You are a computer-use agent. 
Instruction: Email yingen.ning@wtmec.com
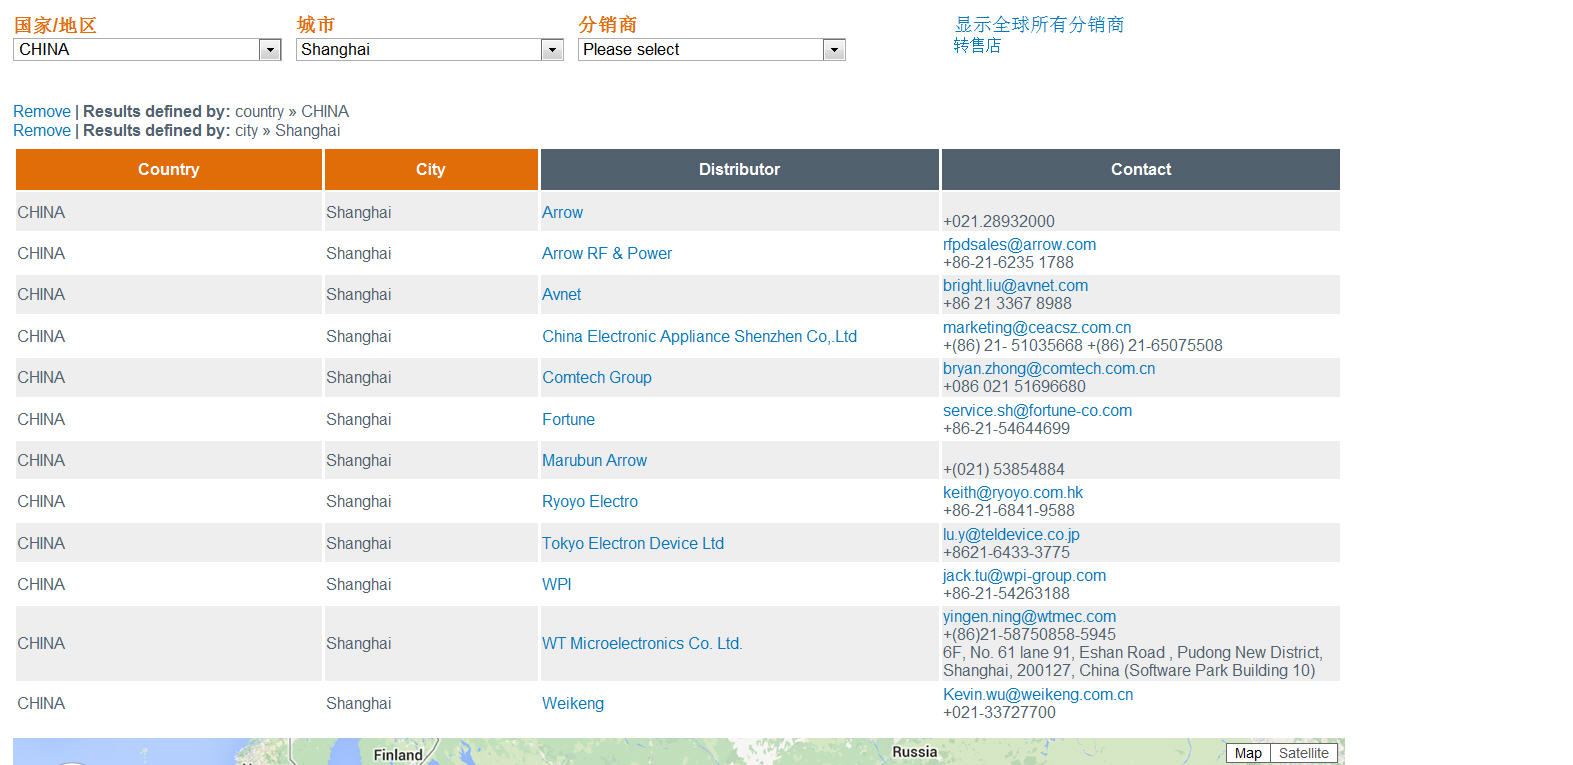click(x=1029, y=616)
